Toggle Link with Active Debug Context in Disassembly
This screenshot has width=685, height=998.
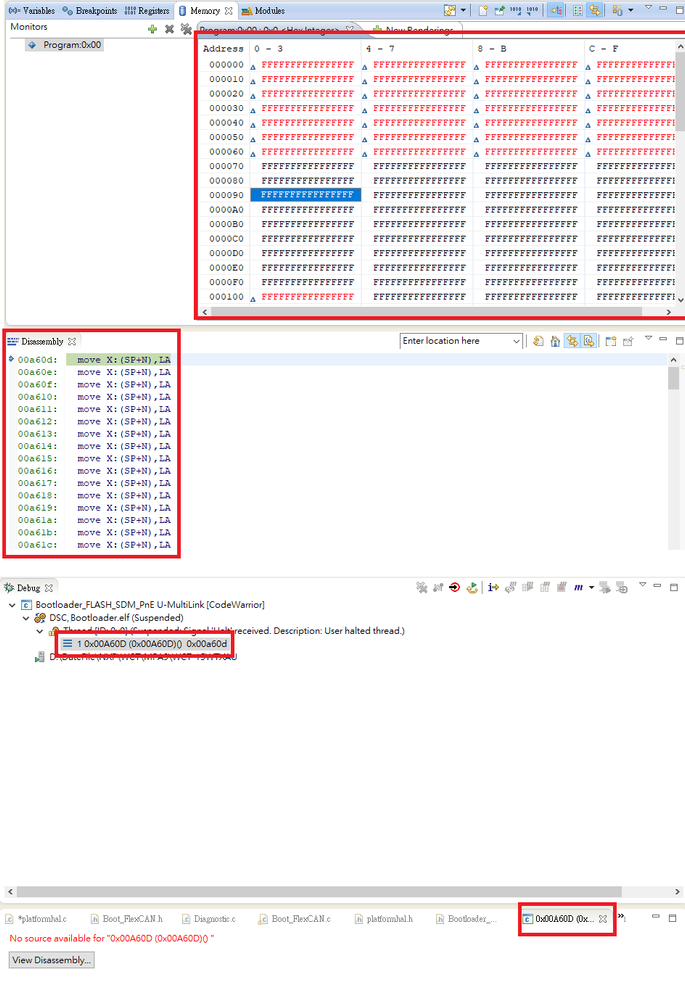tap(572, 341)
